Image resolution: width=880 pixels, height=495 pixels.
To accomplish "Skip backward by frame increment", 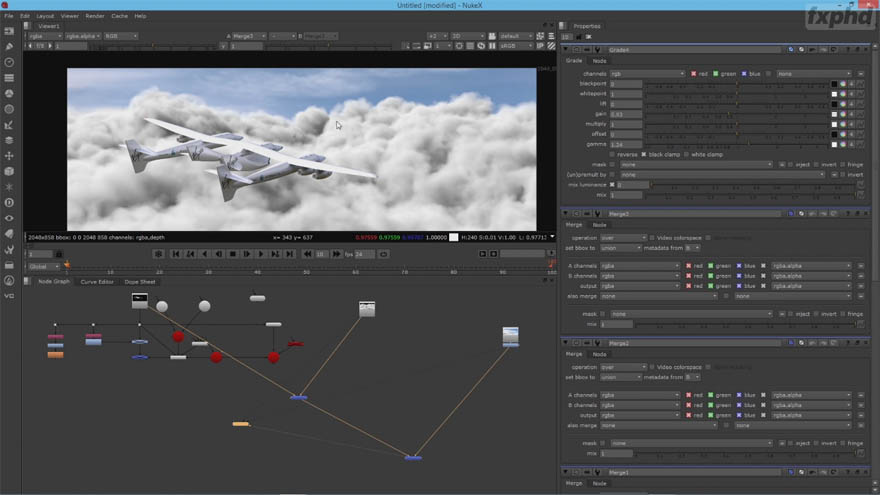I will pos(307,254).
